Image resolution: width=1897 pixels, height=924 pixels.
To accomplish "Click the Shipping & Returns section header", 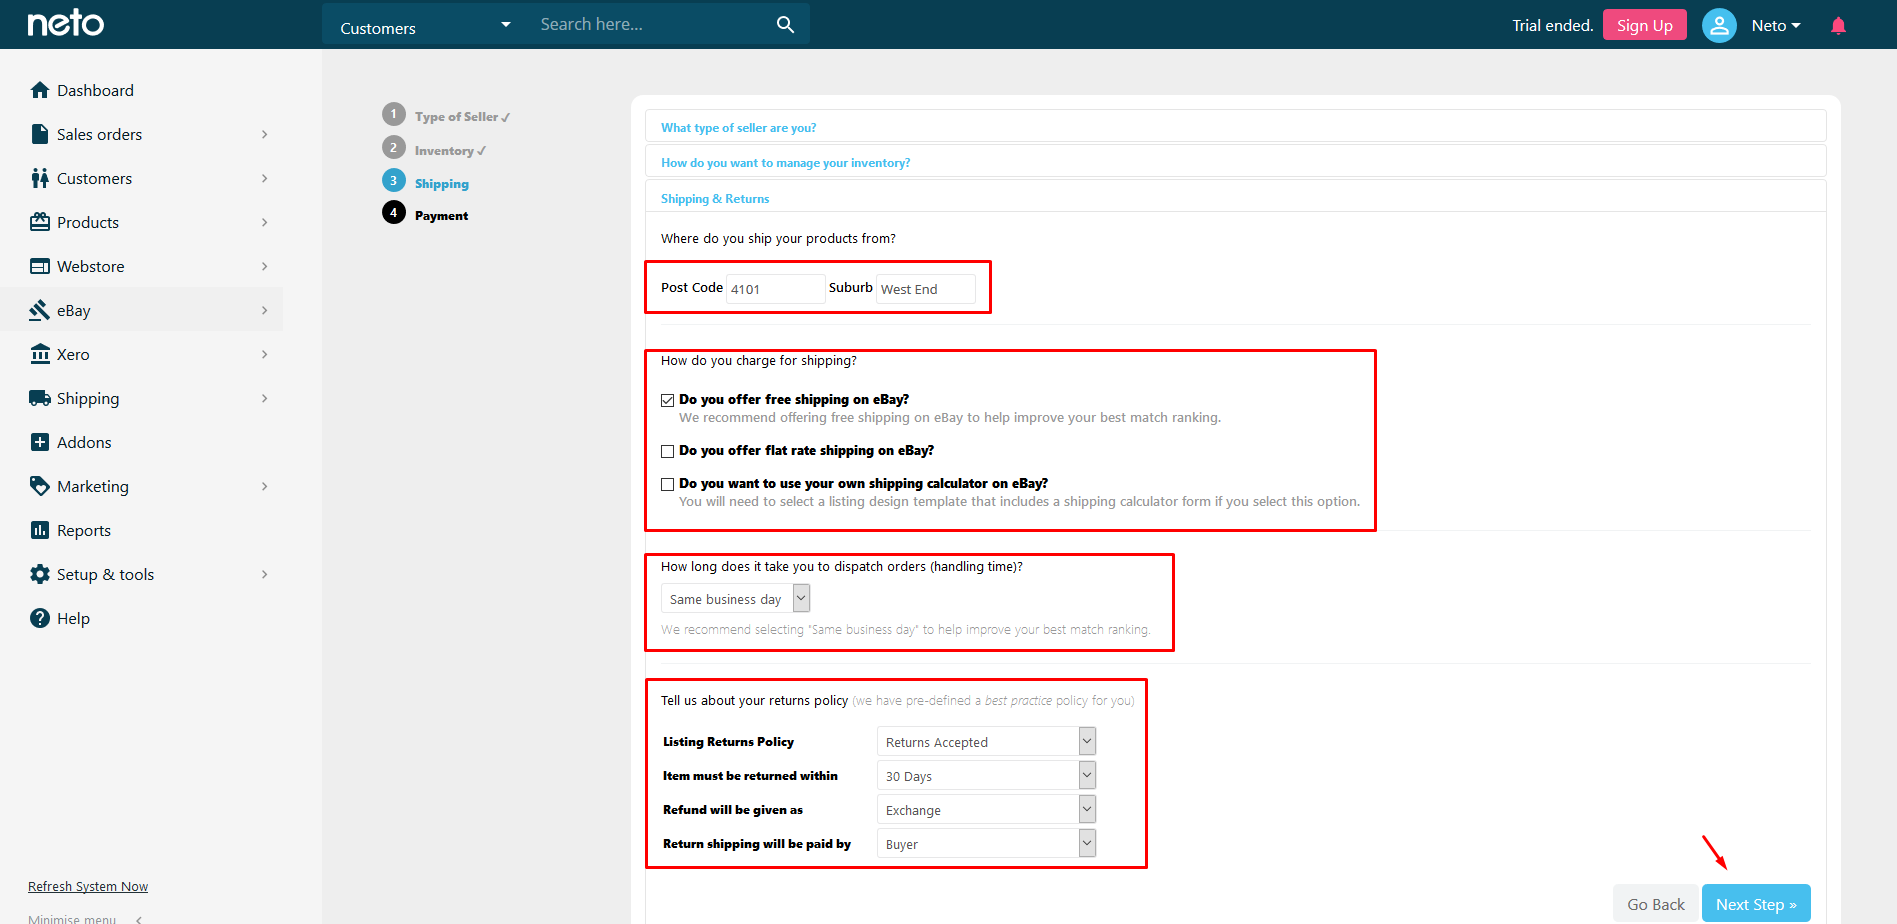I will [x=1236, y=198].
